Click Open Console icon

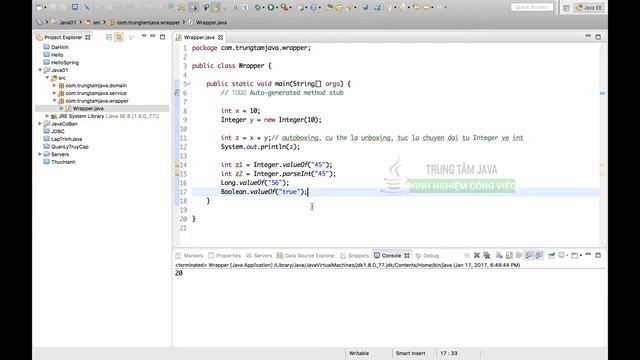pyautogui.click(x=574, y=256)
